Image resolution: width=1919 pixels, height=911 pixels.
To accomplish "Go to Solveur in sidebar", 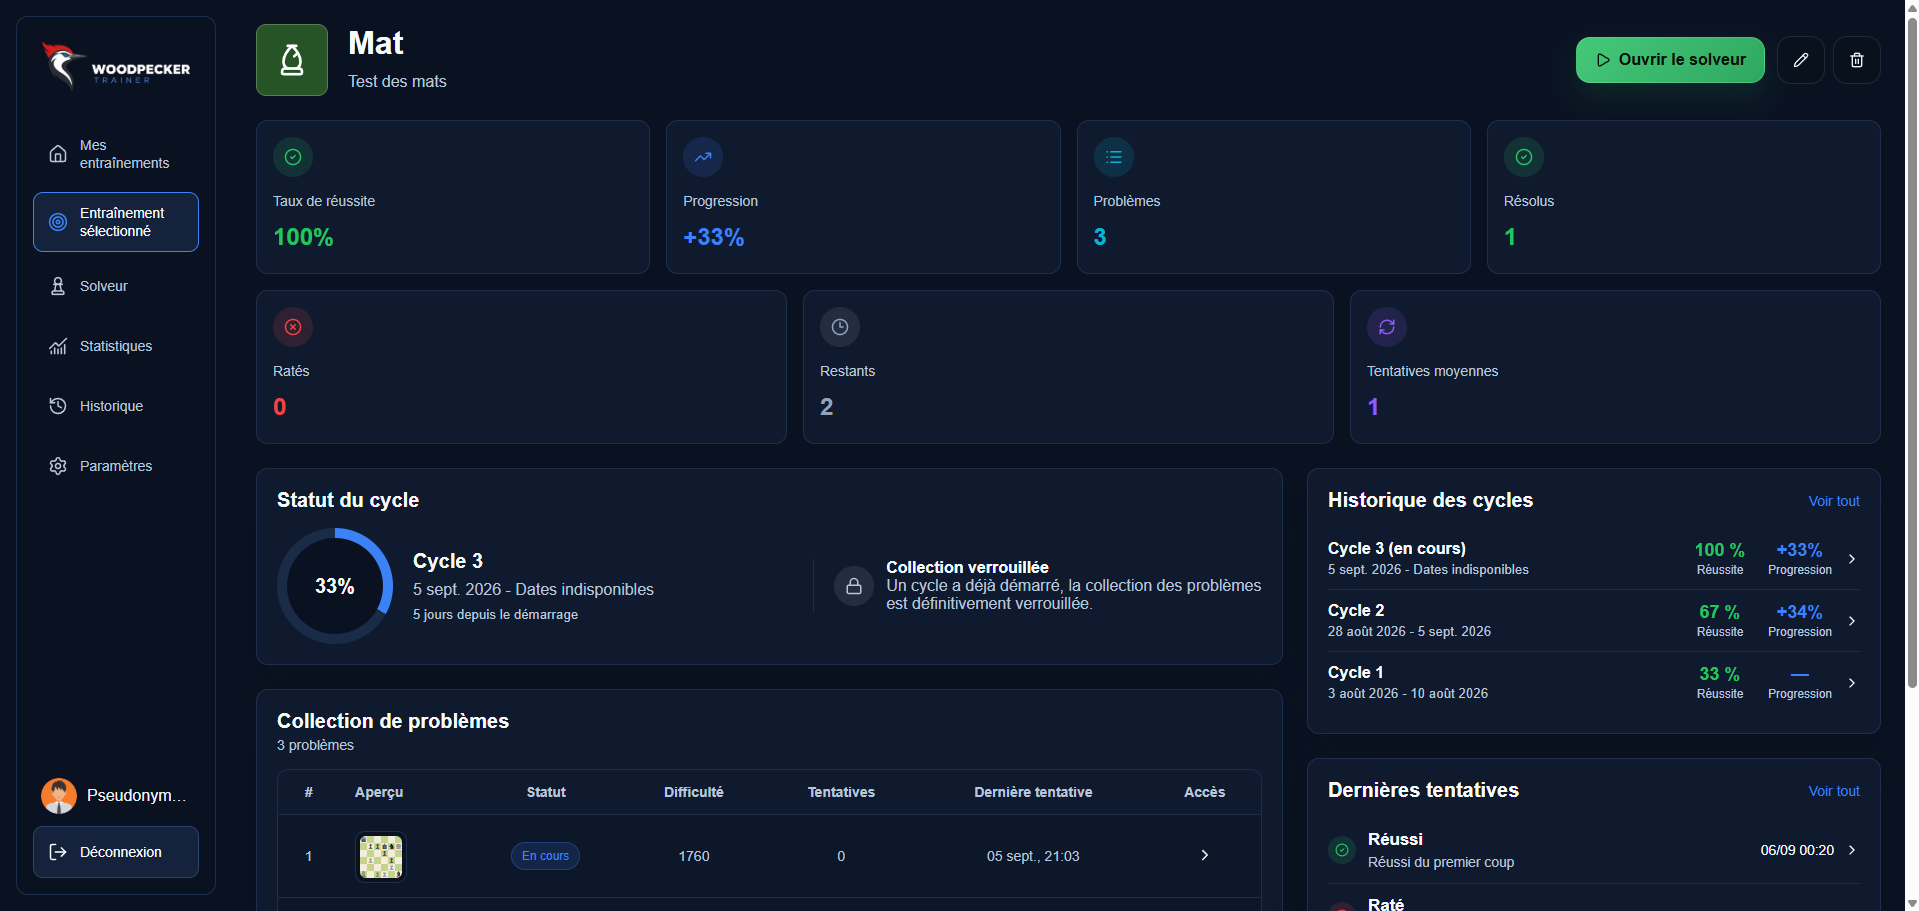I will click(116, 286).
